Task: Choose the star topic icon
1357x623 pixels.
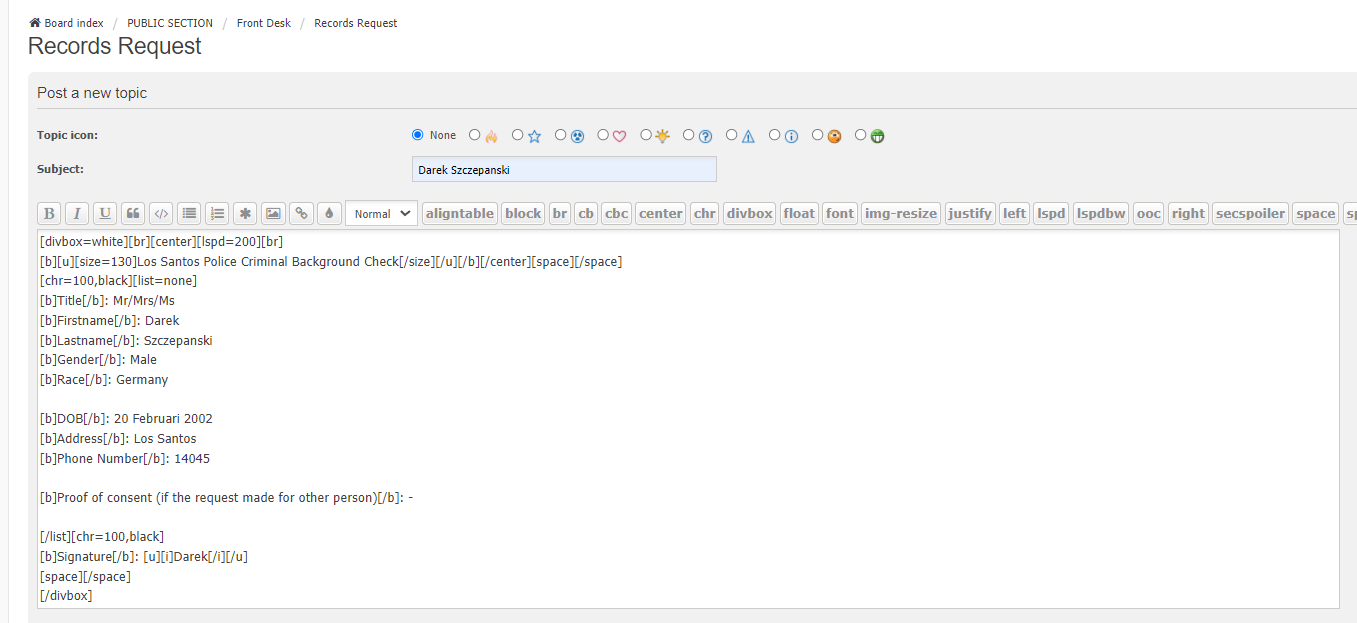Action: click(x=518, y=135)
